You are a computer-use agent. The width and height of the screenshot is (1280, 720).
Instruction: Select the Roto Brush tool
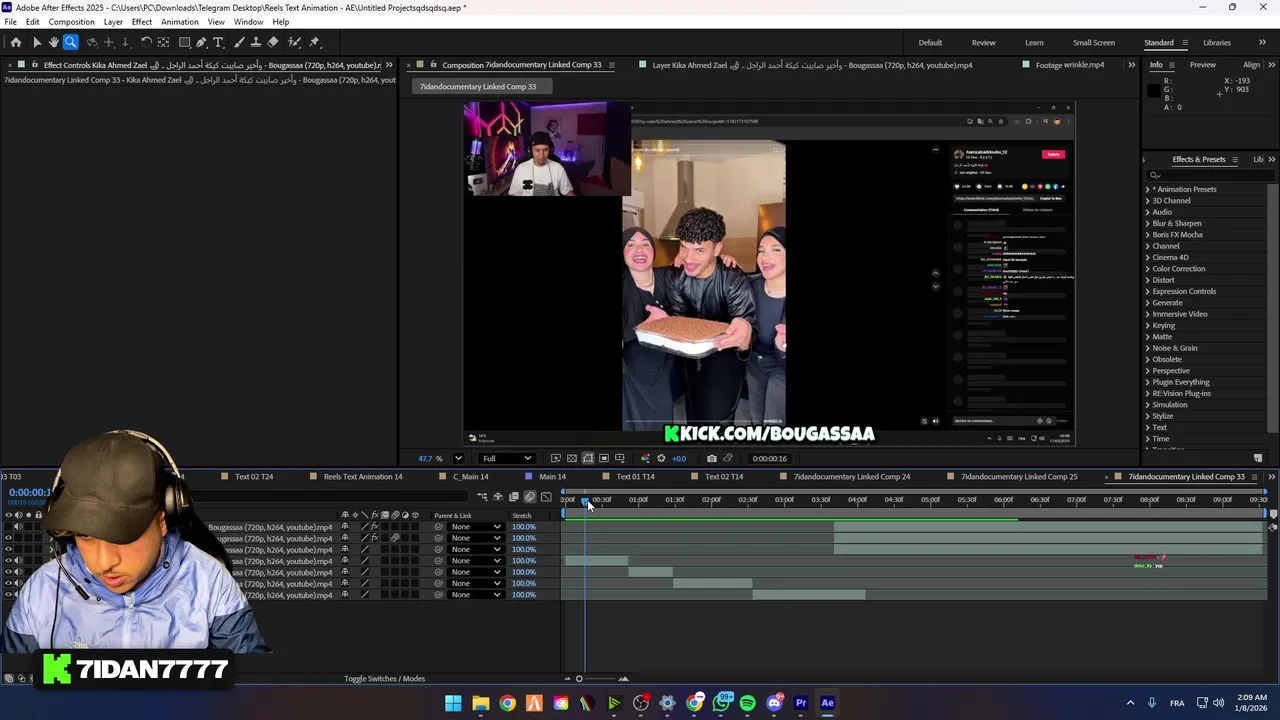(x=294, y=42)
